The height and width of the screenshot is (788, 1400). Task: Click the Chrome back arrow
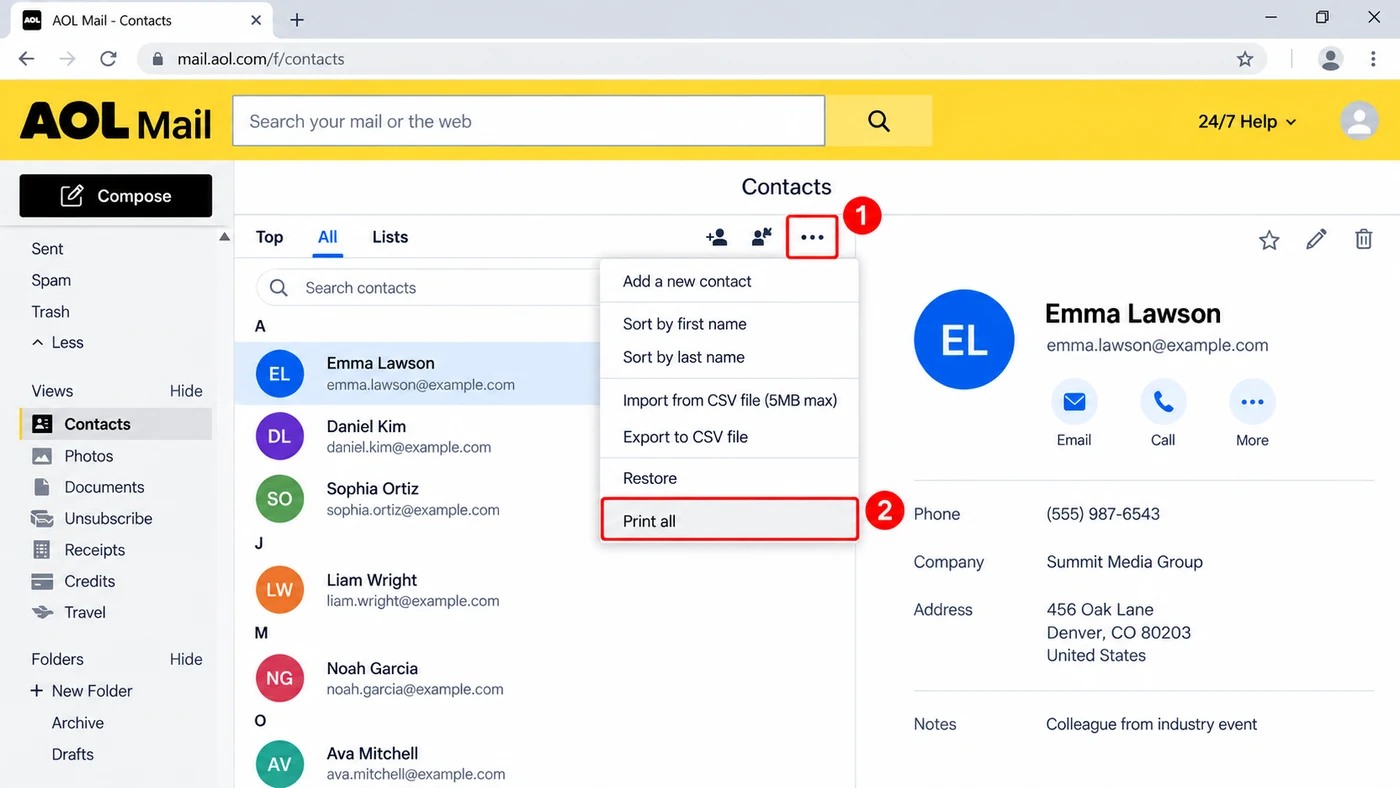[27, 59]
